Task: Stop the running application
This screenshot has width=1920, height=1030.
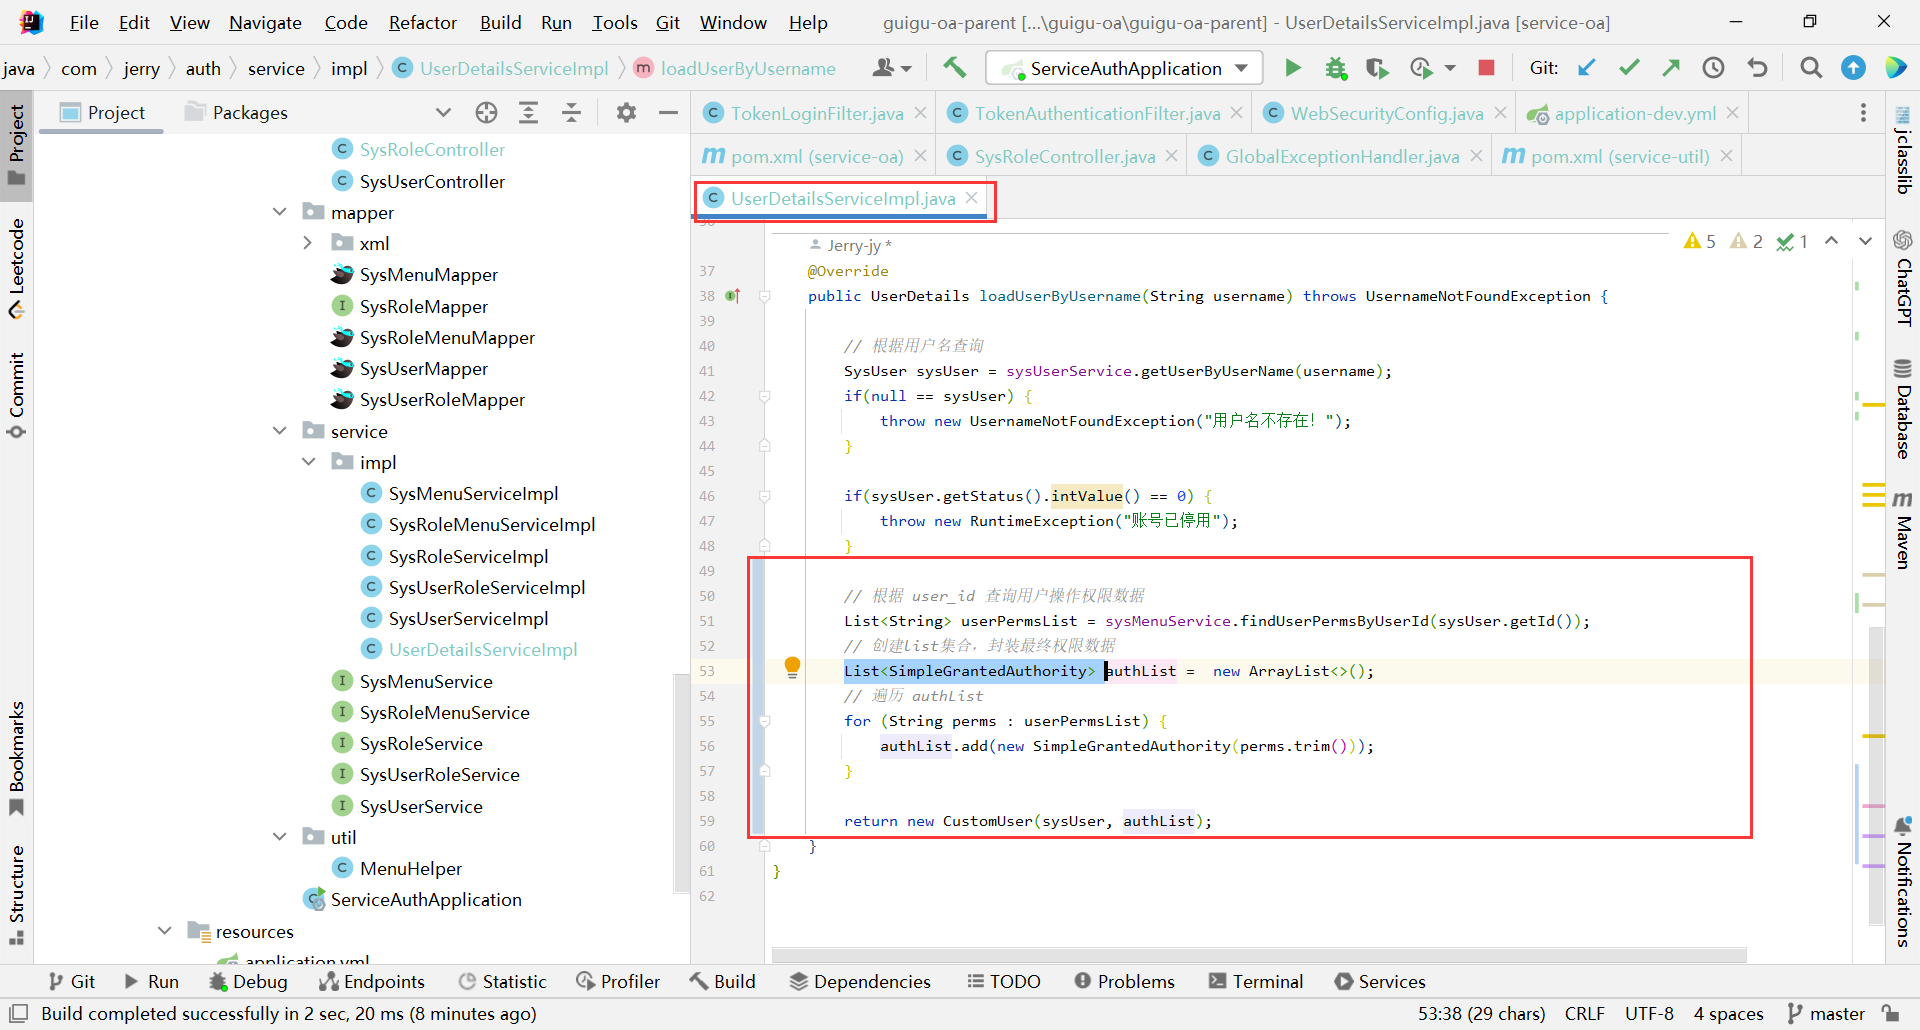Action: tap(1486, 68)
